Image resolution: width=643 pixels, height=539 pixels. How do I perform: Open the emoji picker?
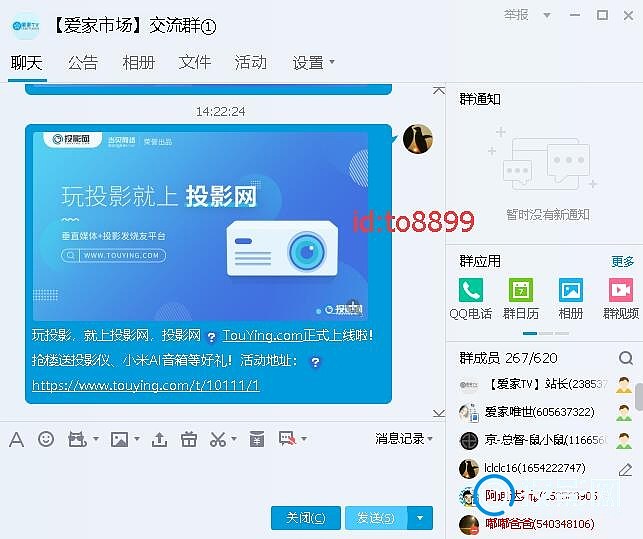pos(46,439)
